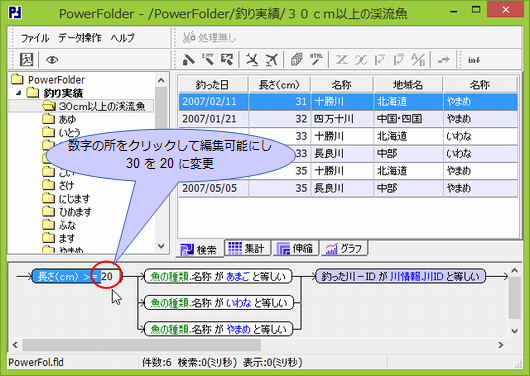530x376 pixels.
Task: Click the length value 32 cell
Action: click(x=280, y=119)
